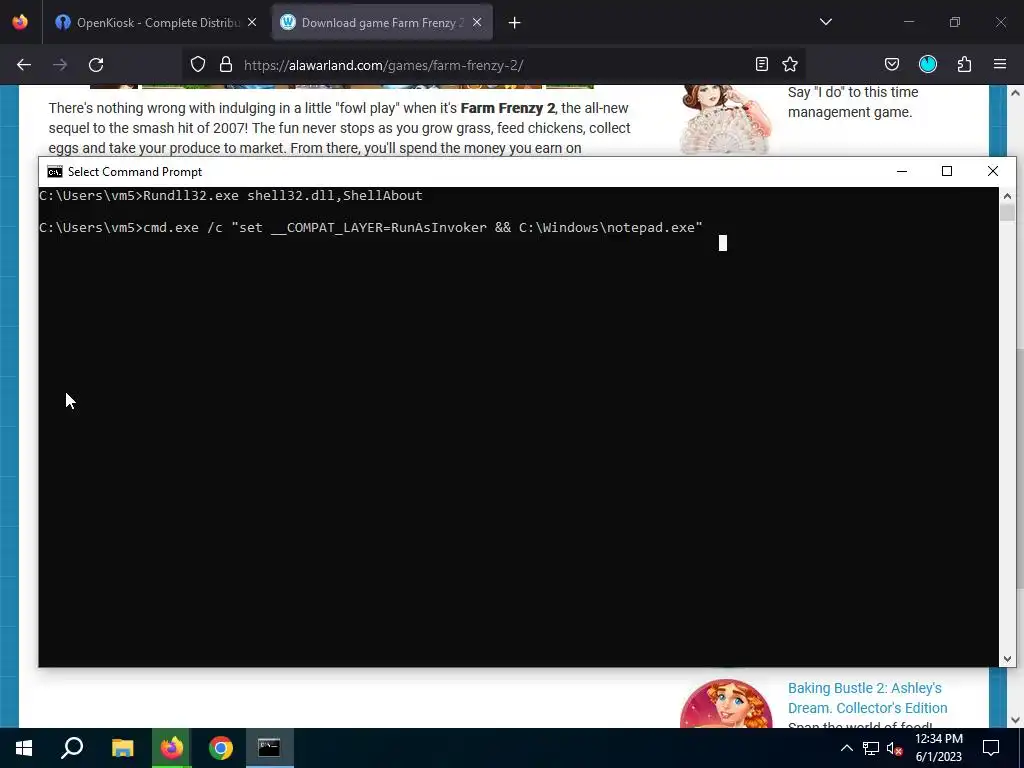This screenshot has height=768, width=1024.
Task: Launch Chrome from the taskbar
Action: point(221,748)
